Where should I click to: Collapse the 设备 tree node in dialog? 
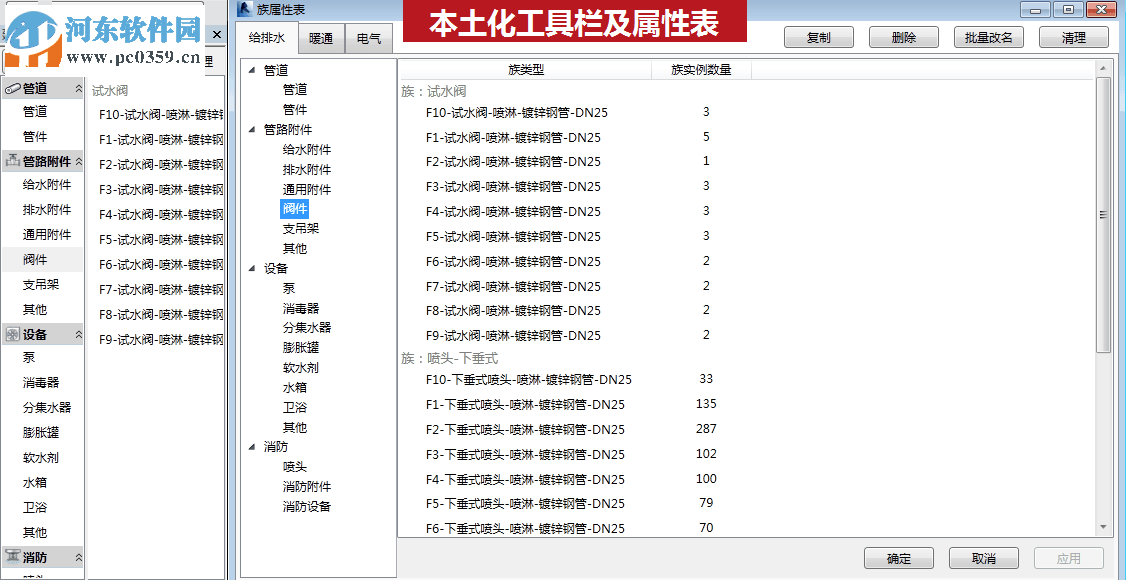coord(252,268)
